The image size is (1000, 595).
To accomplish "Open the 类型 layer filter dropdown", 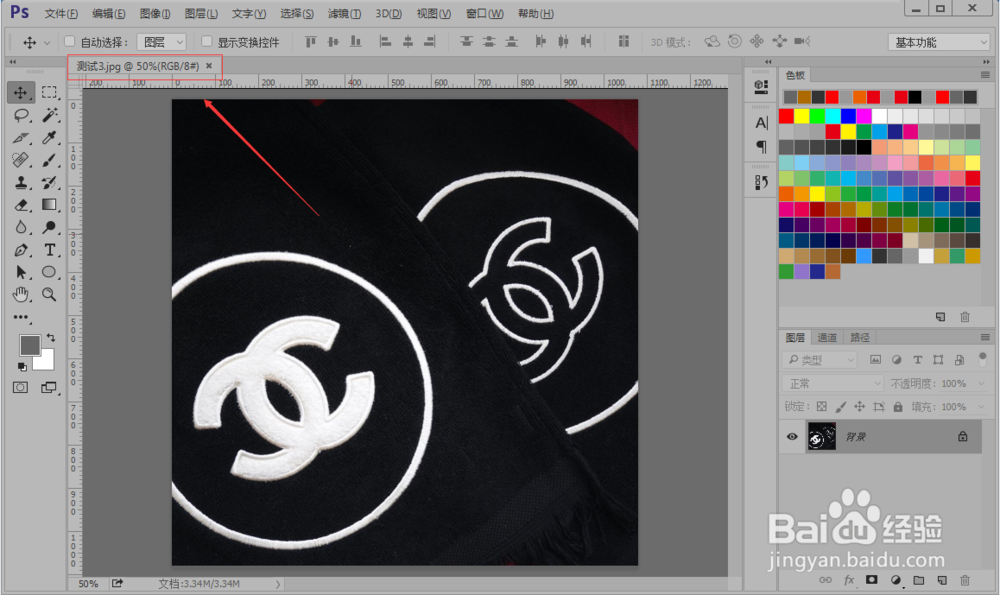I will pos(820,360).
